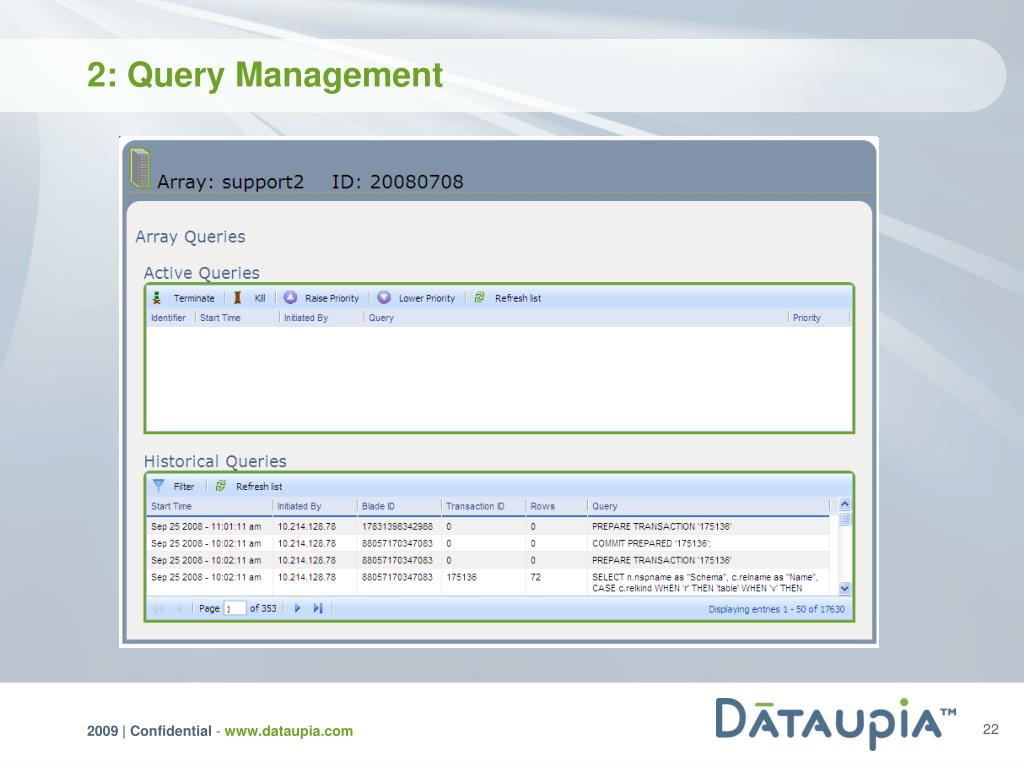Sort Historical Queries by Start Time header
The image size is (1024, 768).
click(x=171, y=506)
